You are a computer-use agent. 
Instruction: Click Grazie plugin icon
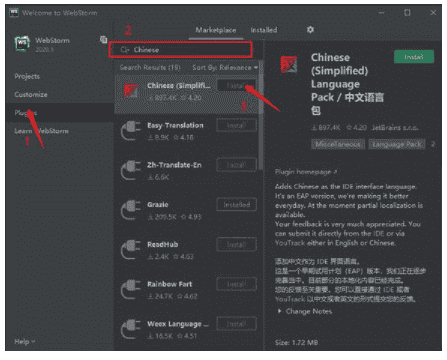(x=130, y=210)
